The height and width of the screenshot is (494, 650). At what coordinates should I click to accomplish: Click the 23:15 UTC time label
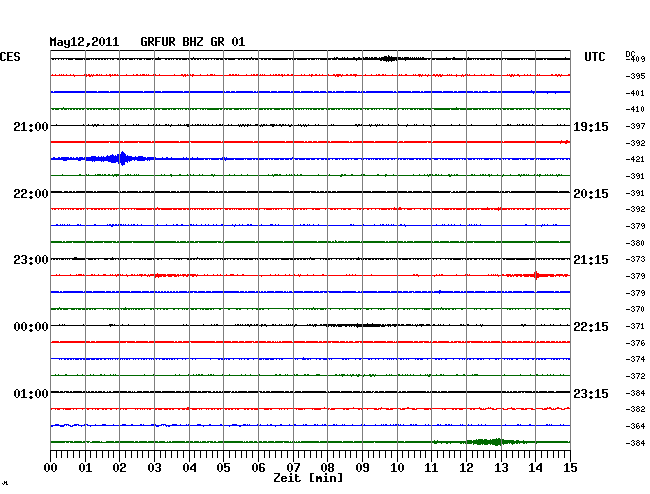click(x=591, y=393)
